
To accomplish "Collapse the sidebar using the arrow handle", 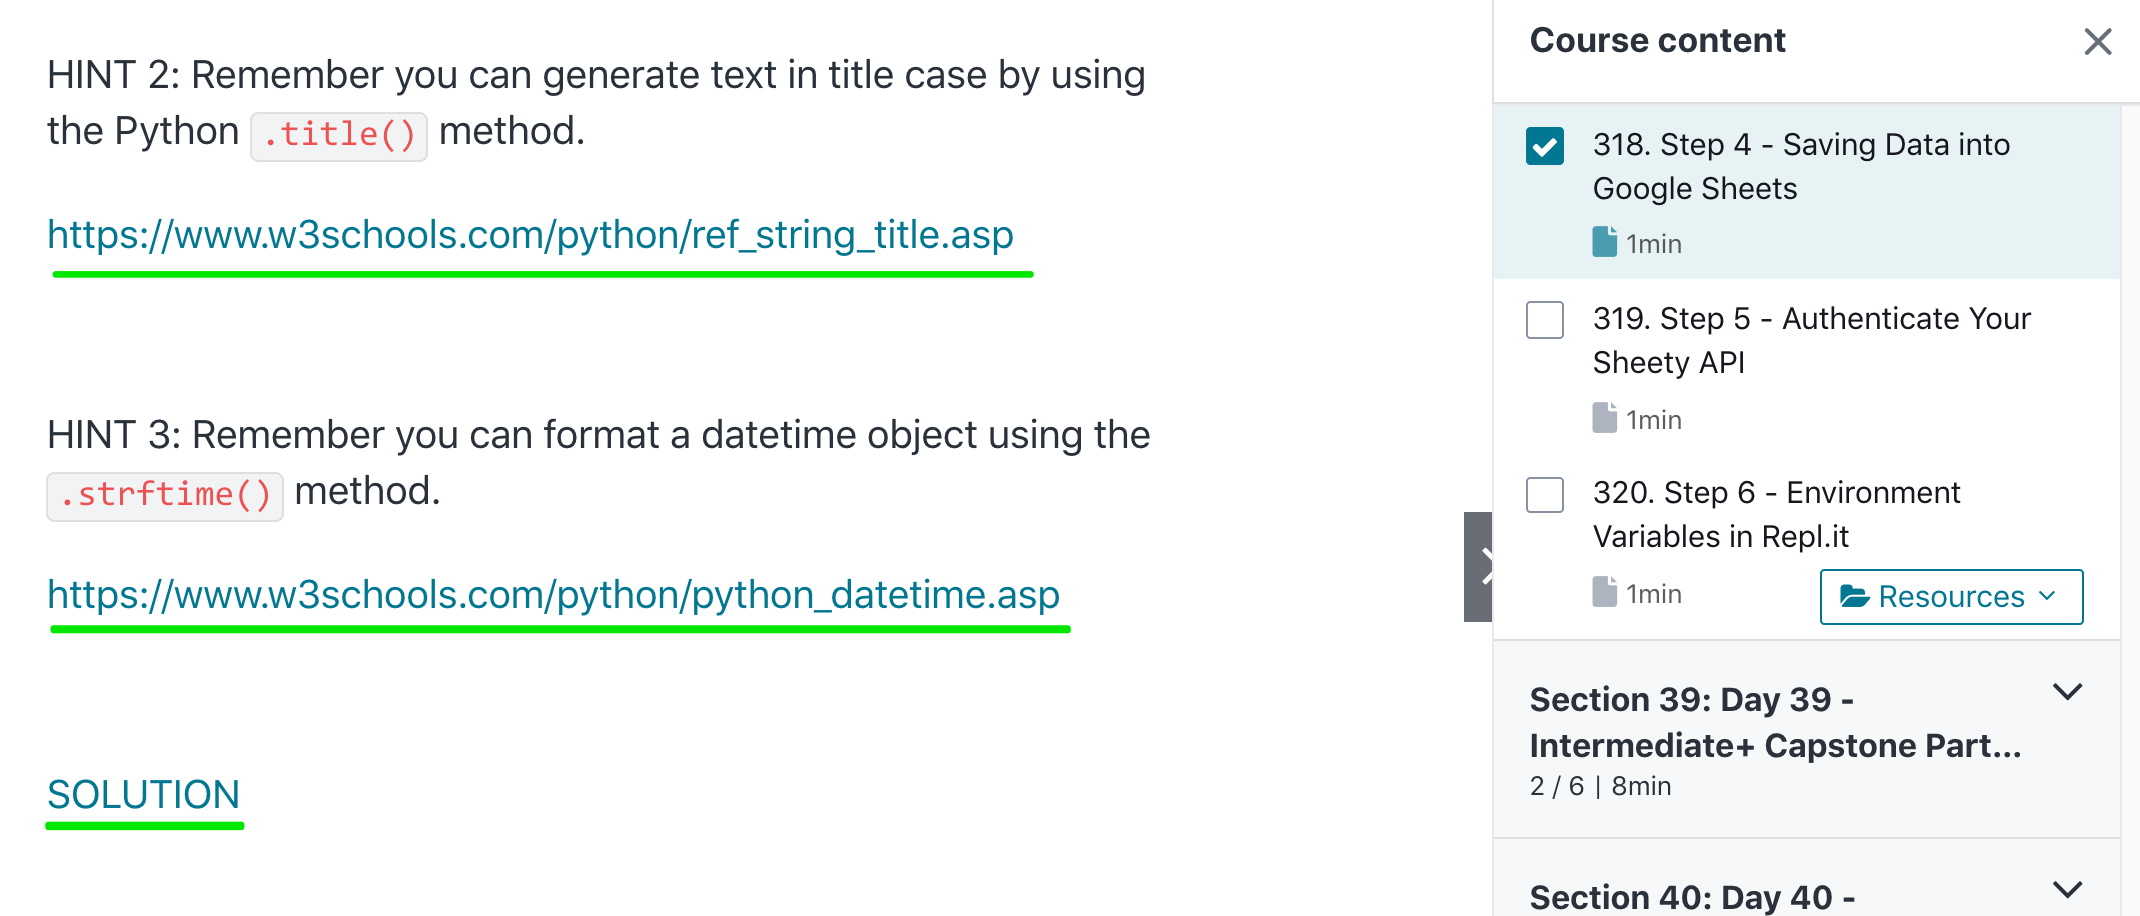I will [x=1480, y=566].
